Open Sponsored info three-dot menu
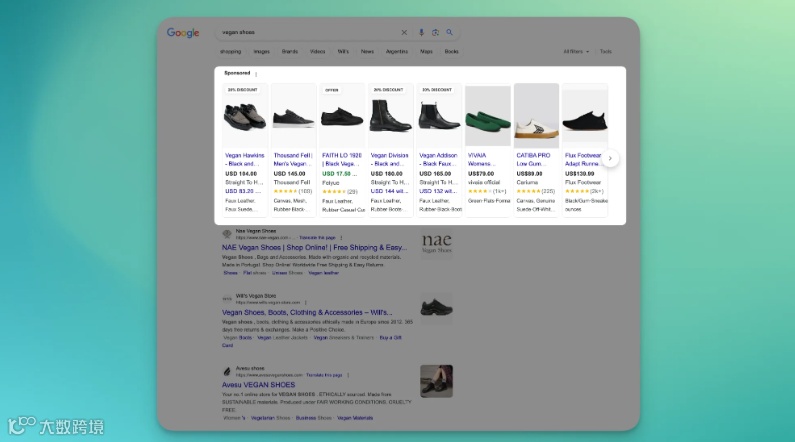 pyautogui.click(x=257, y=74)
